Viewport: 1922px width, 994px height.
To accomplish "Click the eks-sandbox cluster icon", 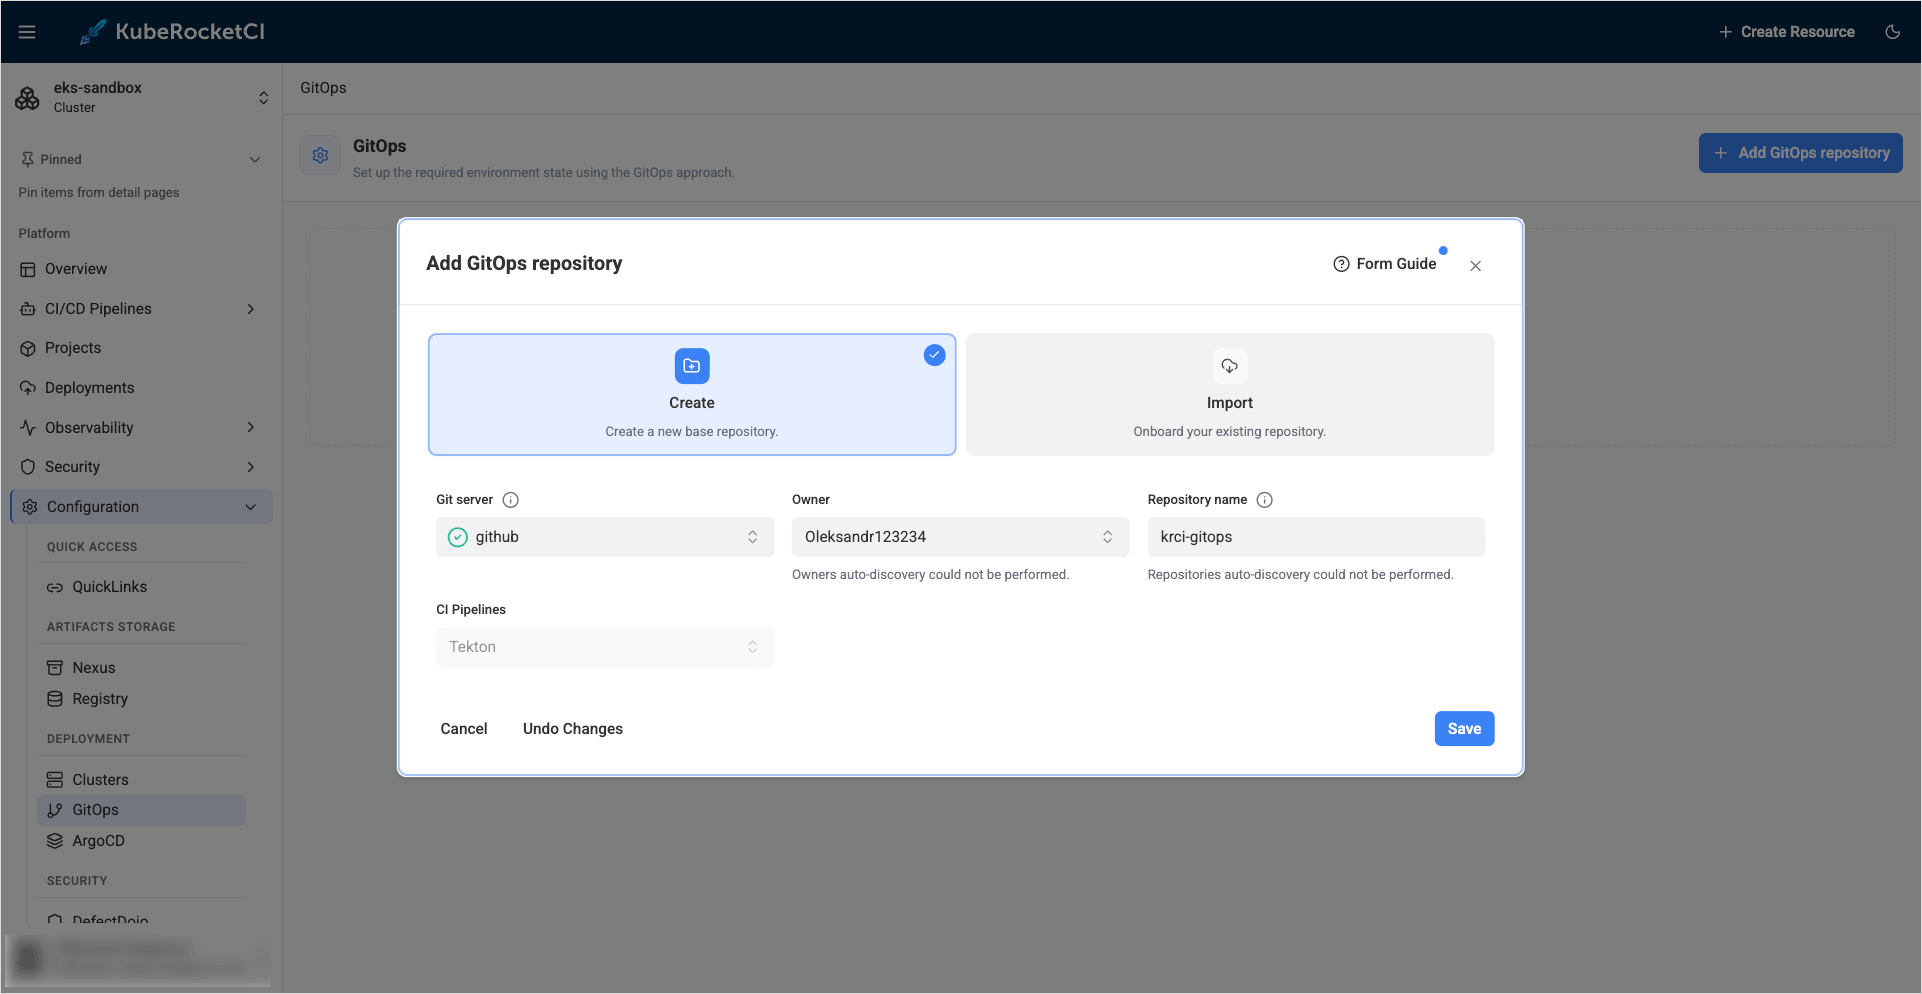I will point(28,97).
